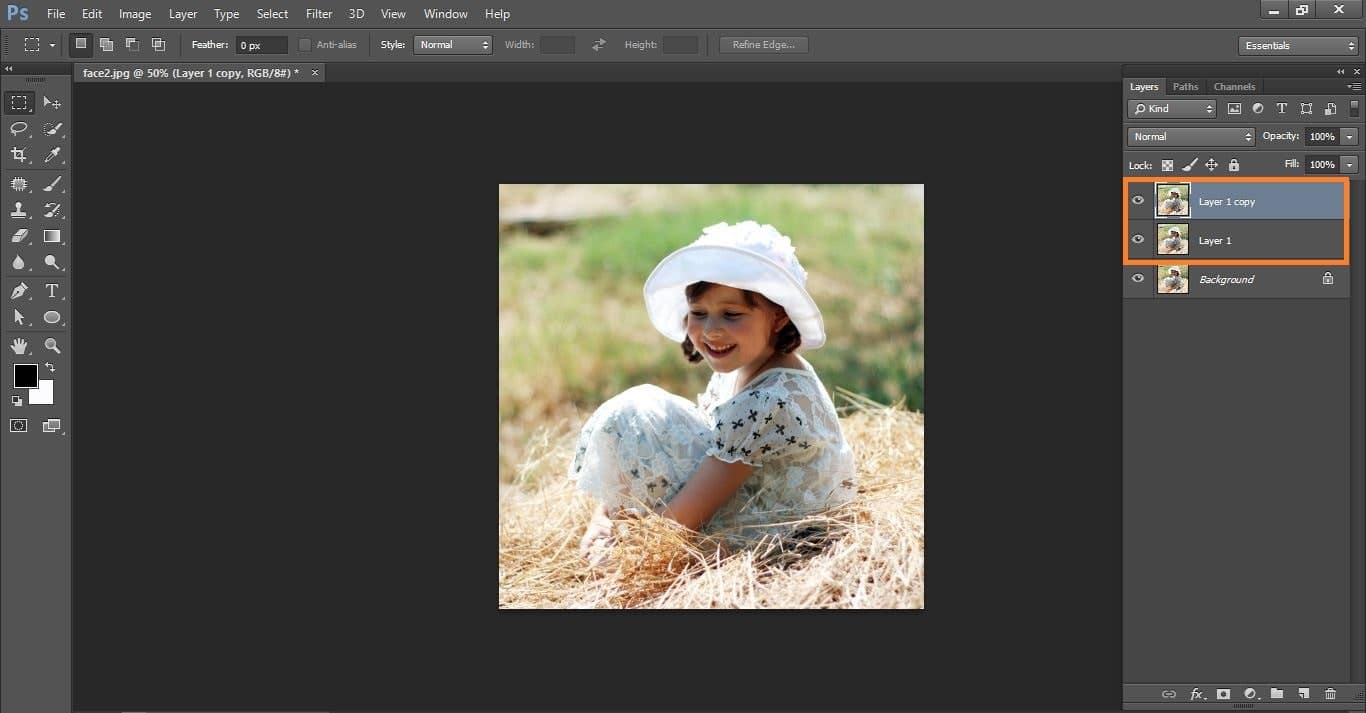The height and width of the screenshot is (713, 1366).
Task: Click the Refine Edge button
Action: click(763, 45)
